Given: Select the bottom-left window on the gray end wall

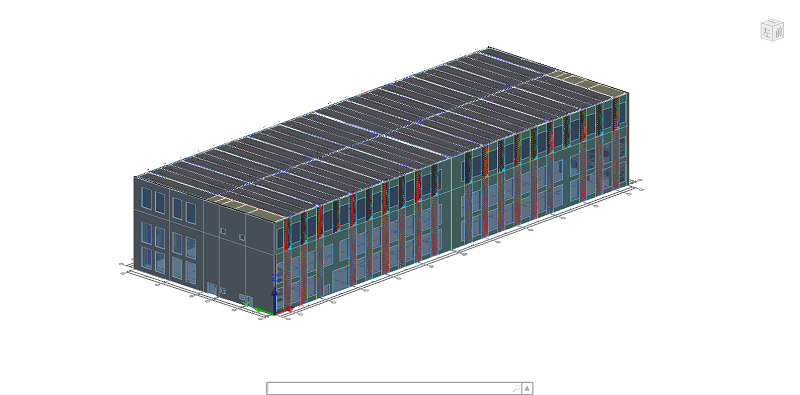Looking at the screenshot, I should tap(146, 258).
